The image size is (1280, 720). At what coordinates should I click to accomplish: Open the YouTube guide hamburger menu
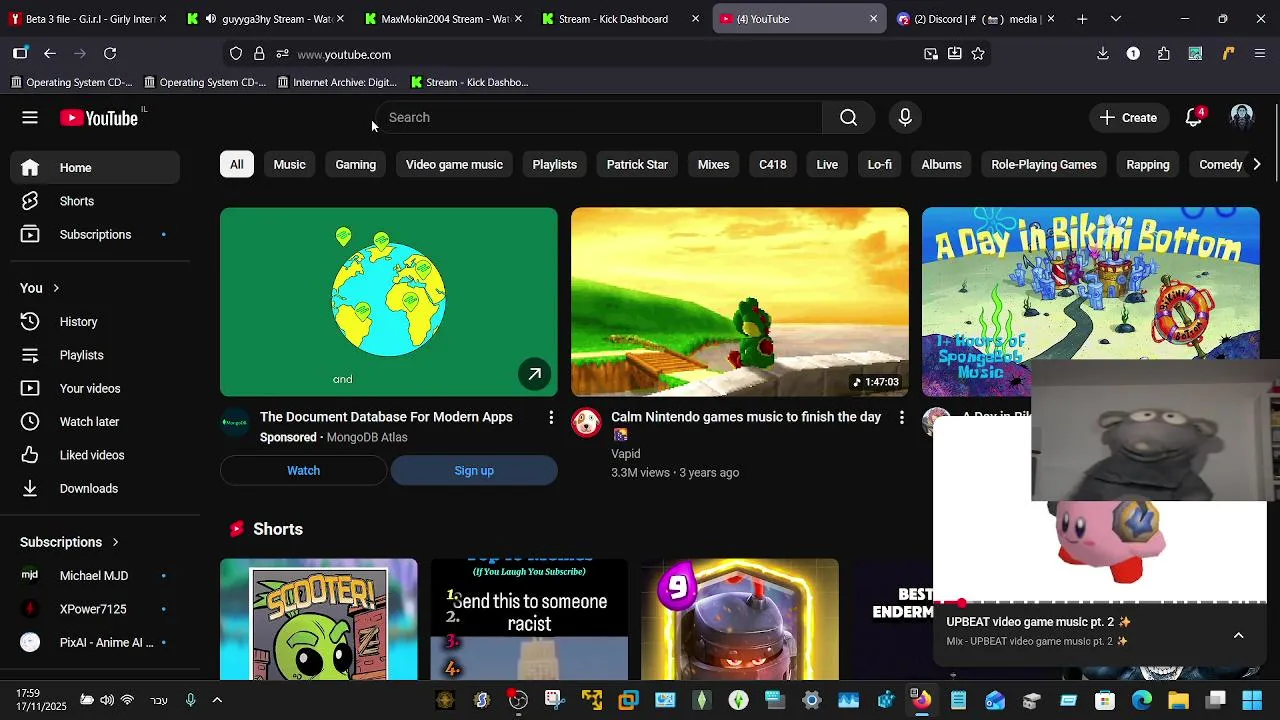point(30,118)
